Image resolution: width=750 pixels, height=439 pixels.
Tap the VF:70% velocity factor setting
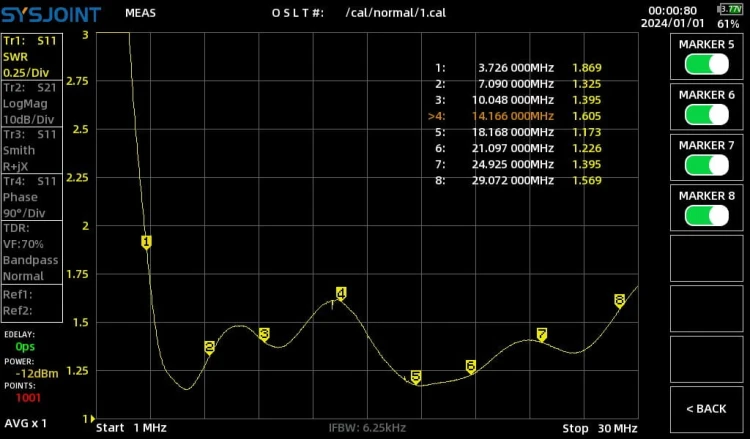[23, 244]
